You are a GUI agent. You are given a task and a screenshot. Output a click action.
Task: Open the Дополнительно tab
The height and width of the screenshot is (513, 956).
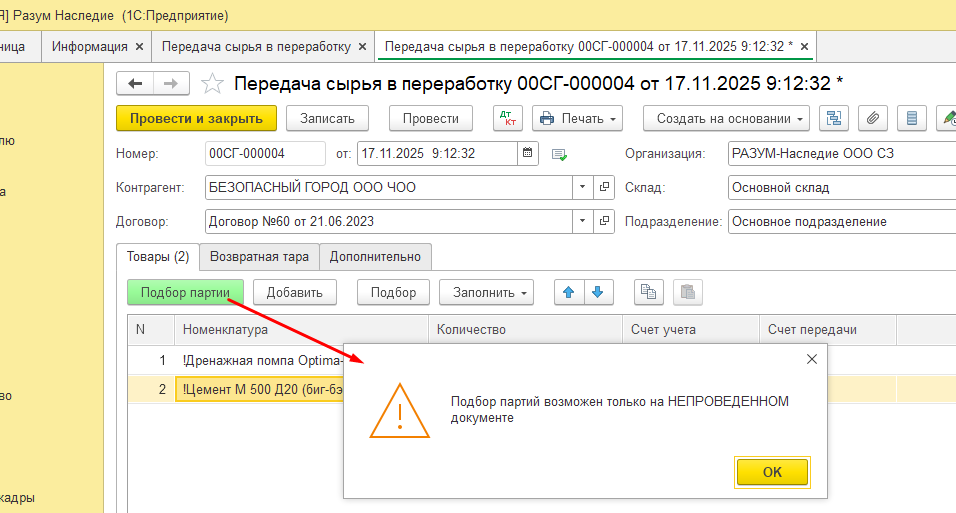click(x=376, y=257)
